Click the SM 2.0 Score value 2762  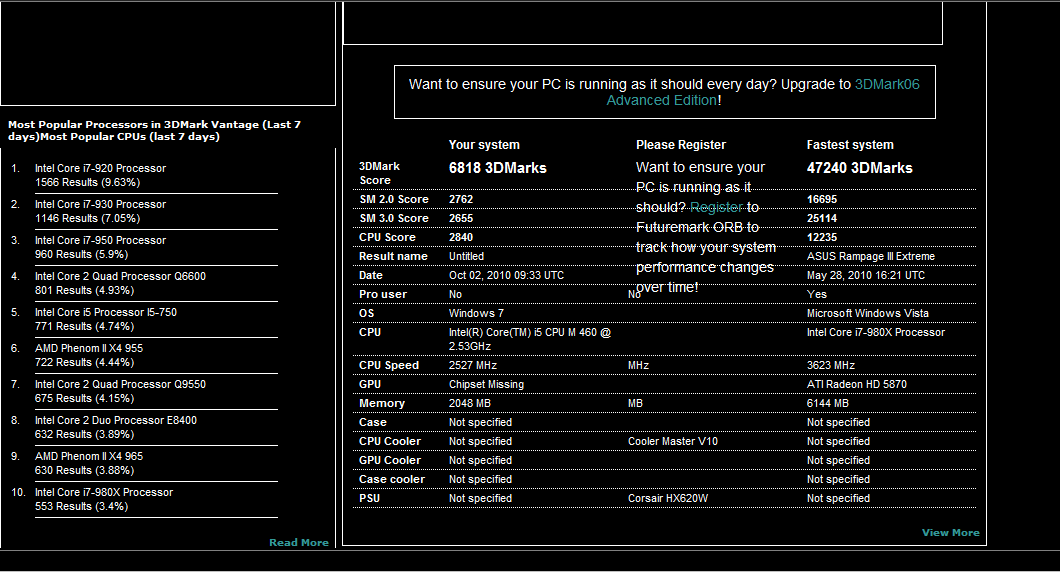461,199
